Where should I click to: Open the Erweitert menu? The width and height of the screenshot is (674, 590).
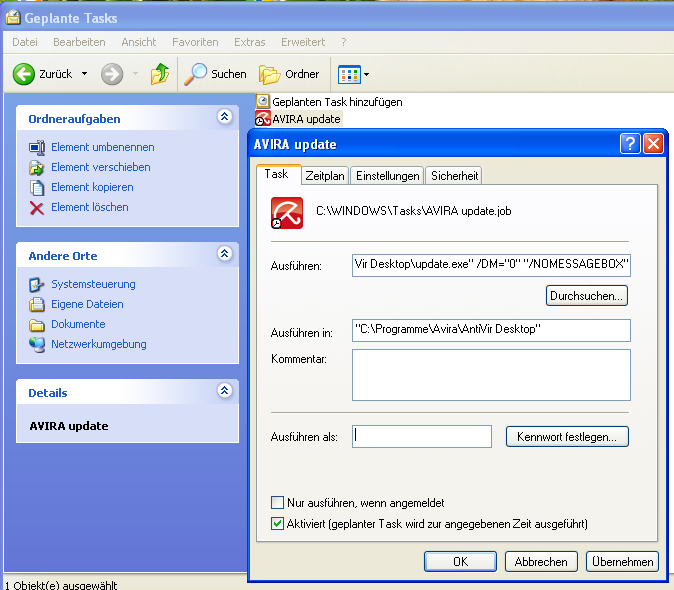tap(303, 42)
